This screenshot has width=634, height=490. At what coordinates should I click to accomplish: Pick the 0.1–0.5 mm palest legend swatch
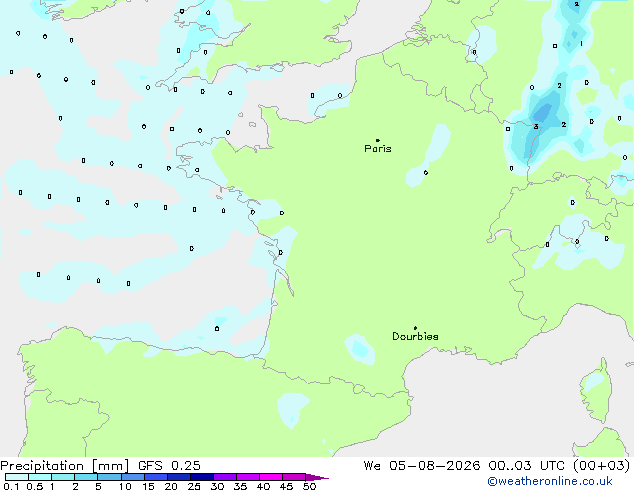[x=17, y=477]
